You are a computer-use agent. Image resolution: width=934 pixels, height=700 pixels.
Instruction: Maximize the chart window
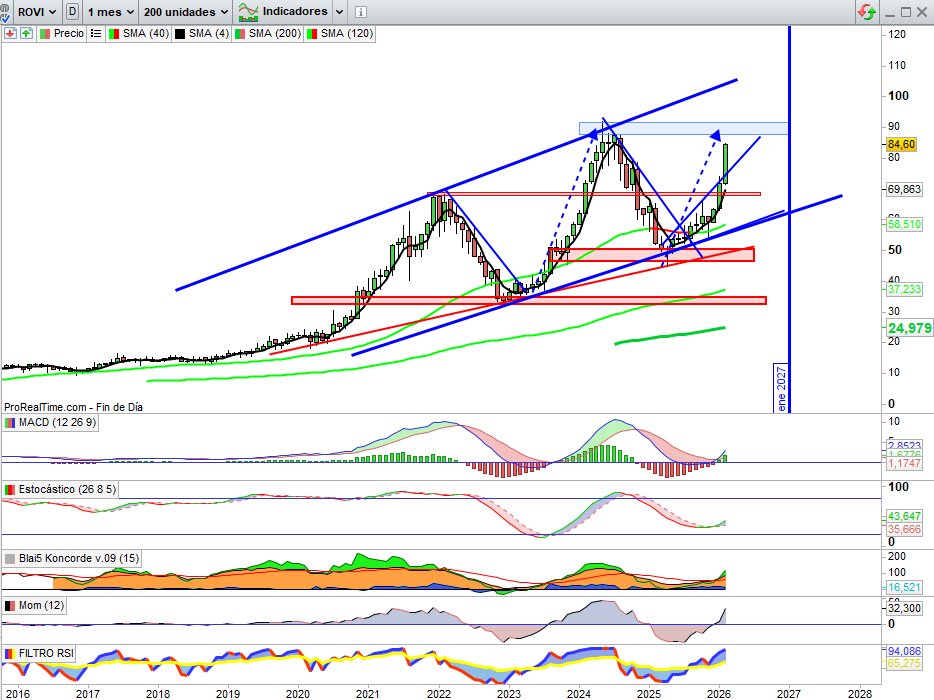tap(906, 12)
